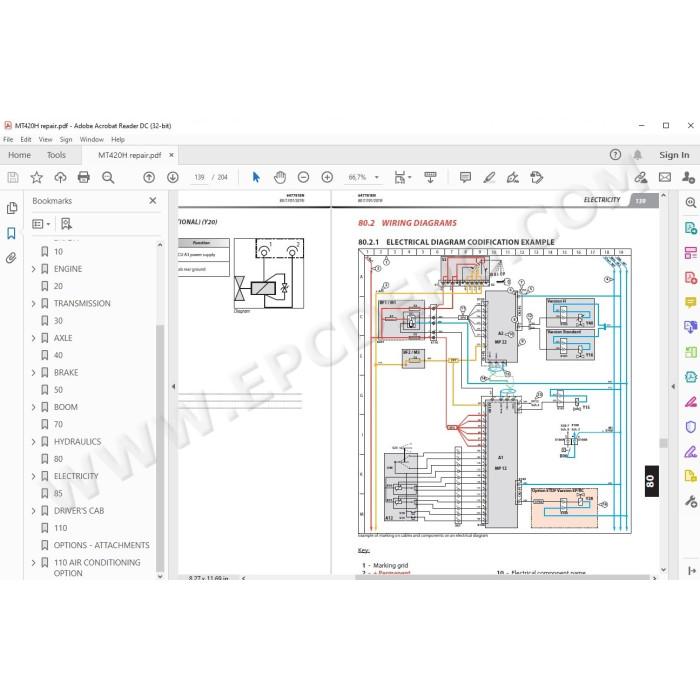Close the Bookmarks panel

pyautogui.click(x=153, y=201)
